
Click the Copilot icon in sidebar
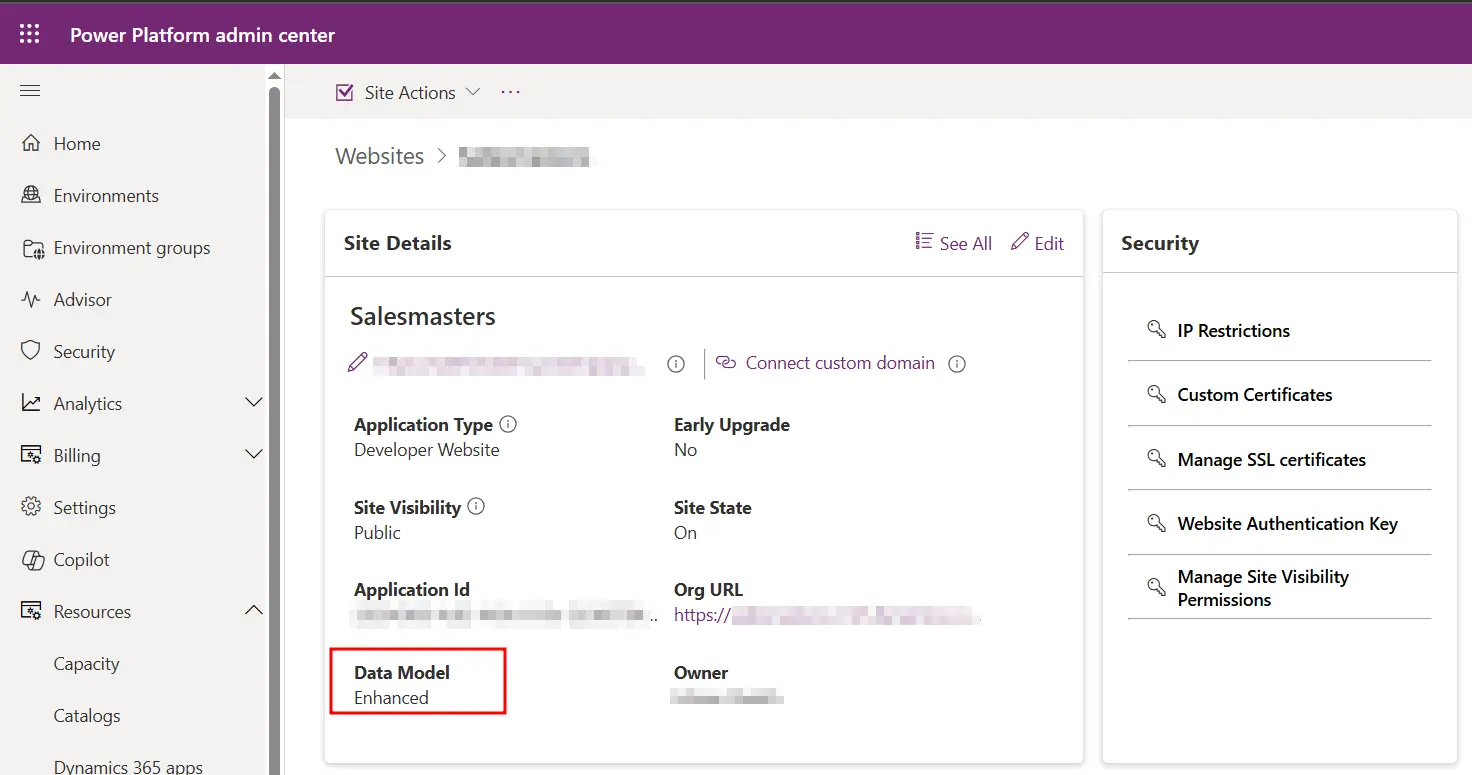click(x=32, y=559)
